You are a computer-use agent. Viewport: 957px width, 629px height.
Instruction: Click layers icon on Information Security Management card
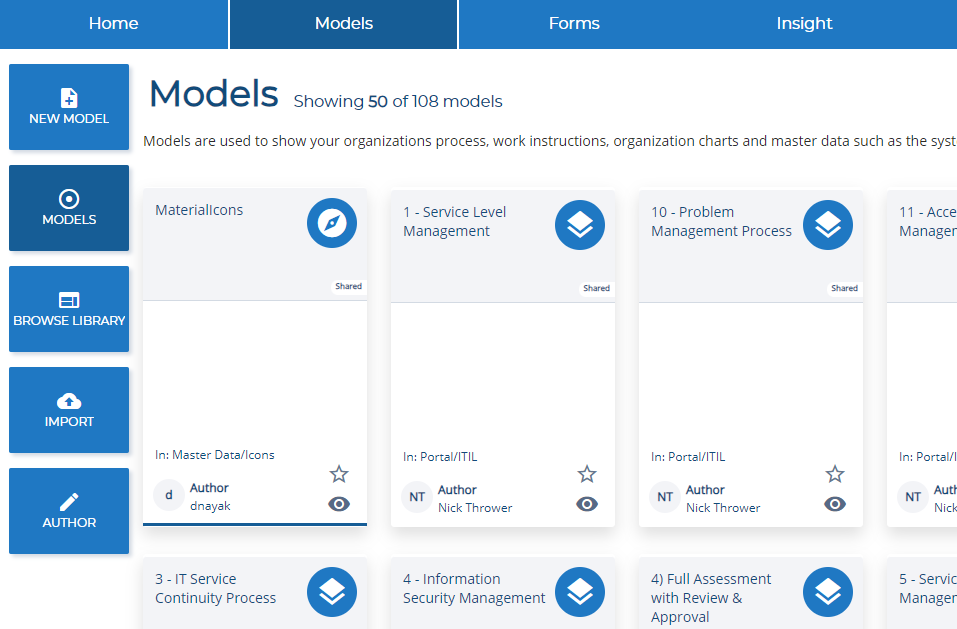point(580,592)
